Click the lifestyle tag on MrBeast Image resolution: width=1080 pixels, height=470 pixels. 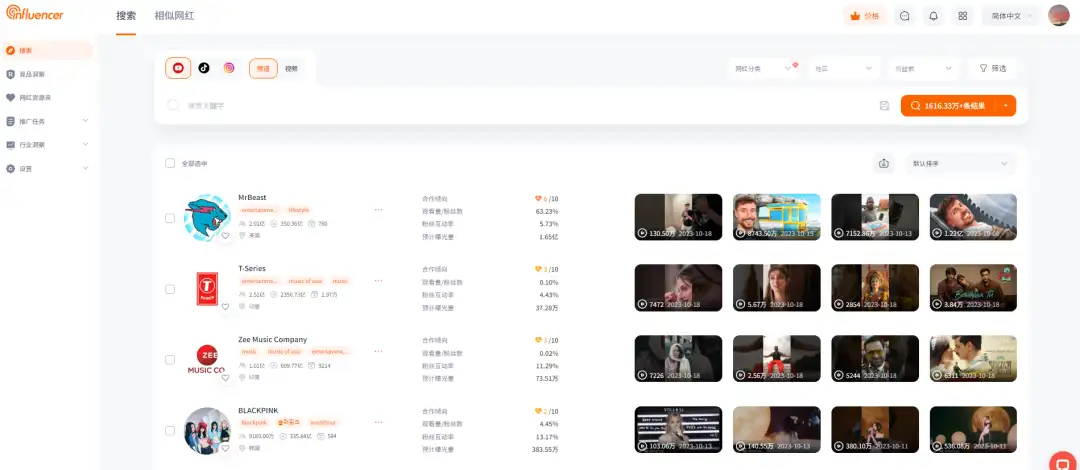(x=299, y=210)
